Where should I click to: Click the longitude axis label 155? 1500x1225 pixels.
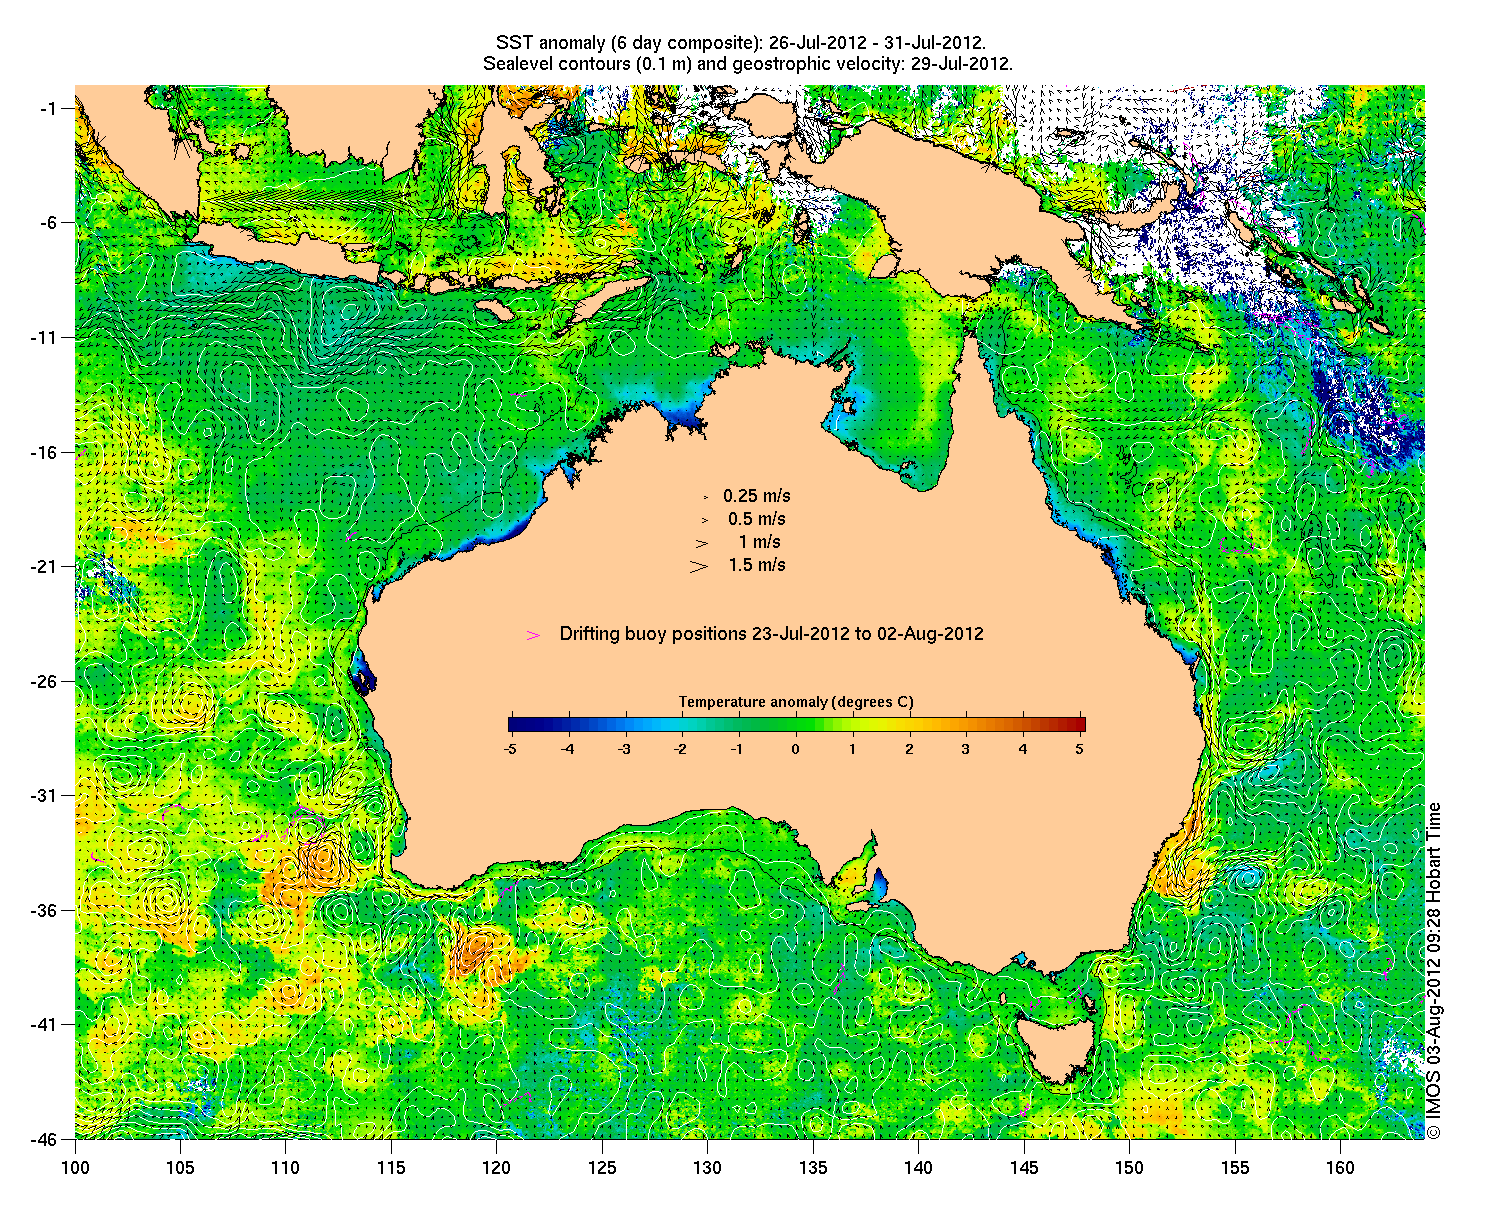(x=1235, y=1167)
